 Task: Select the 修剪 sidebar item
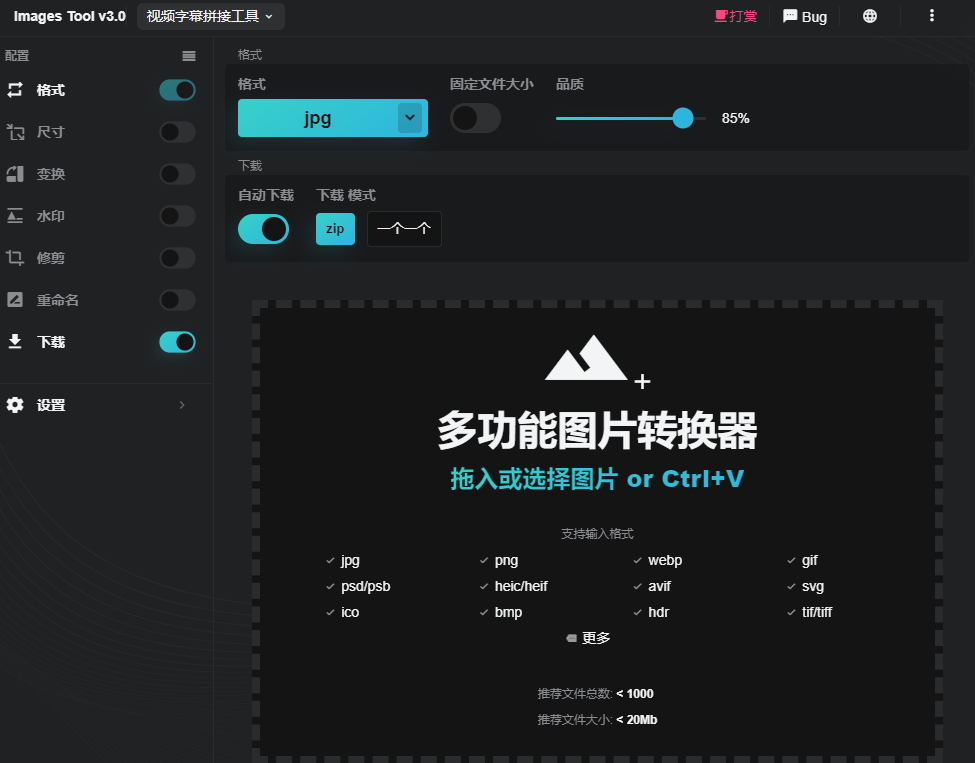point(50,258)
